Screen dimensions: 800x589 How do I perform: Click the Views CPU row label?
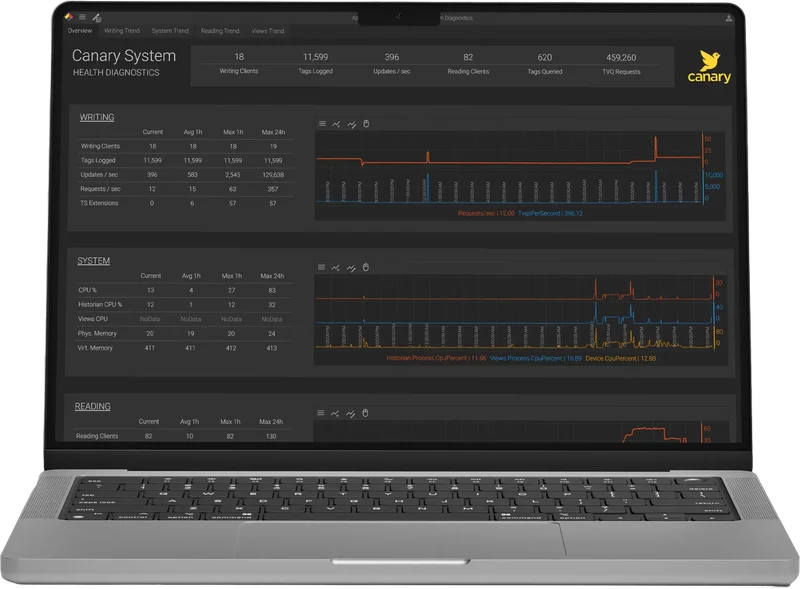click(x=92, y=318)
